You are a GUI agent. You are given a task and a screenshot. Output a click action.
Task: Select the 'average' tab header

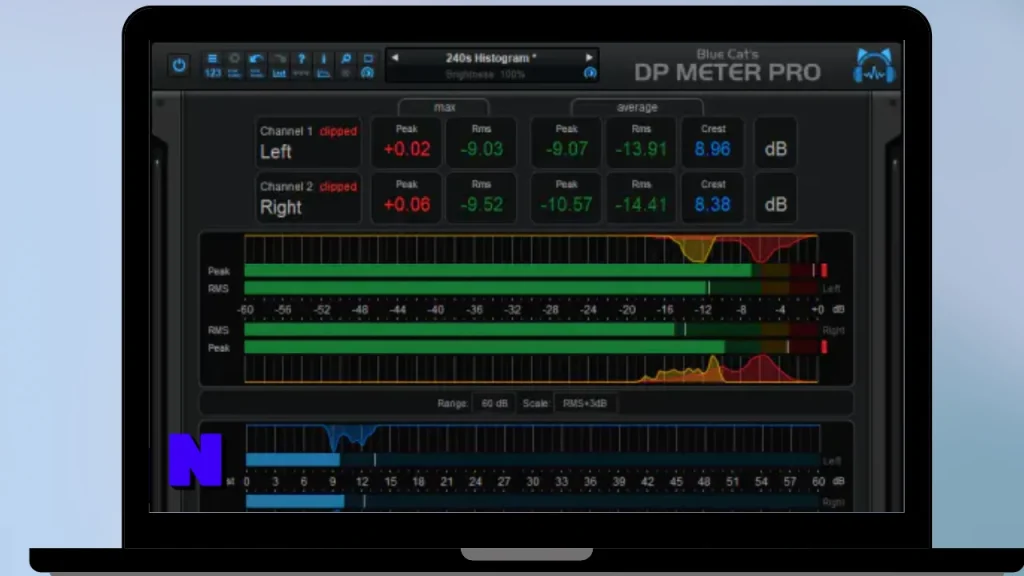click(637, 107)
